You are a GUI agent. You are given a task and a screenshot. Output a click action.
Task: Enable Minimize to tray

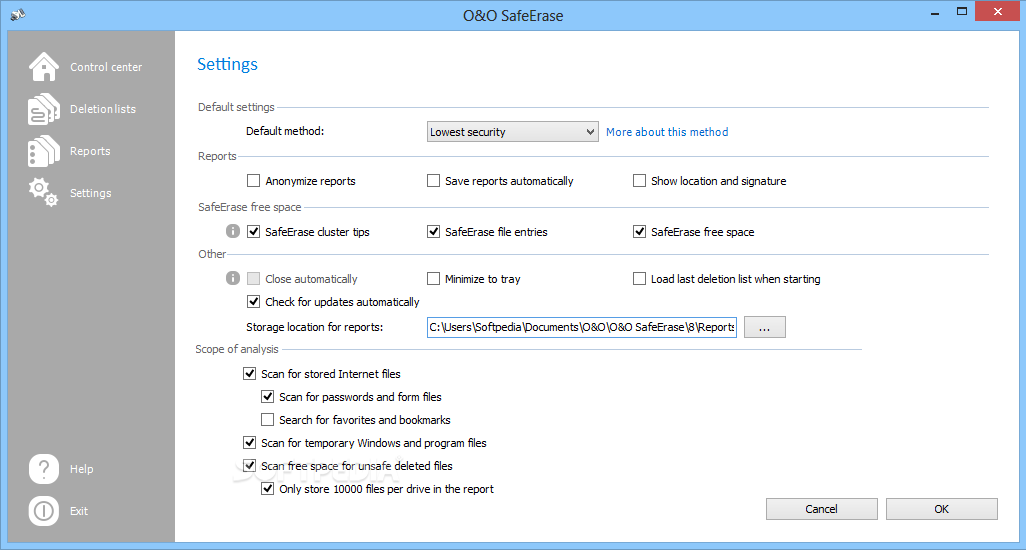click(x=433, y=279)
